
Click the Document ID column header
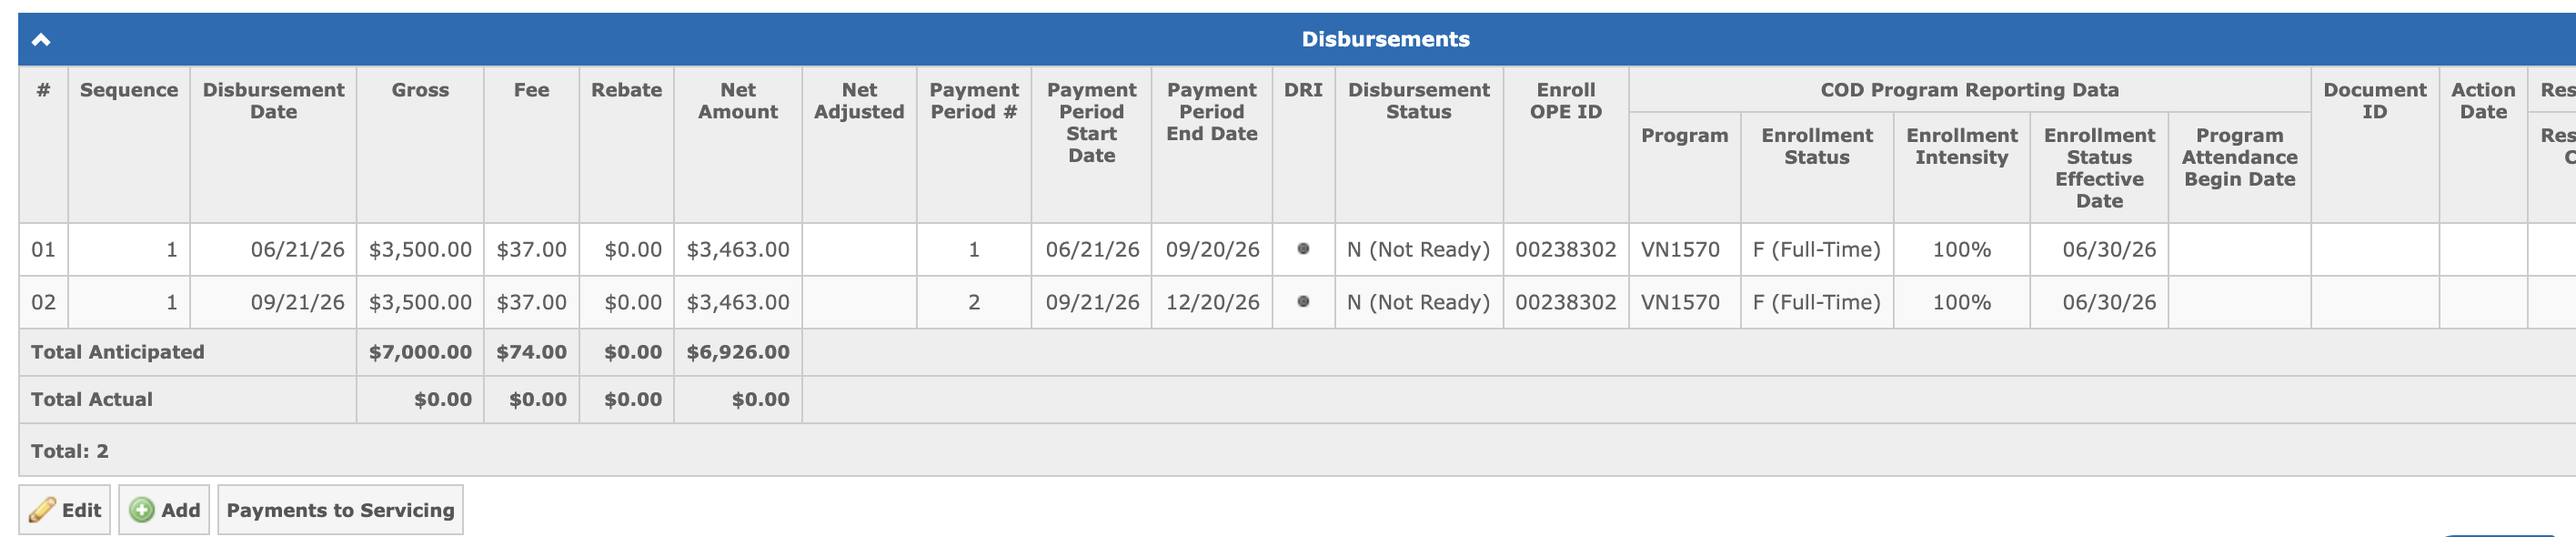point(2374,101)
